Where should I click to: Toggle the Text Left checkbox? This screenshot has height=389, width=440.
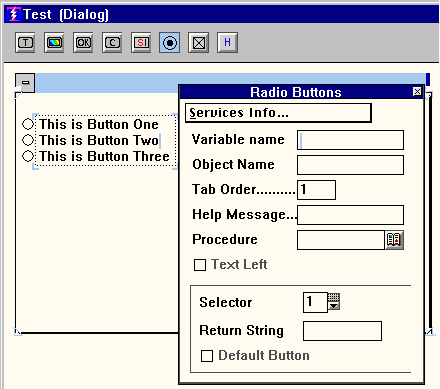click(200, 265)
